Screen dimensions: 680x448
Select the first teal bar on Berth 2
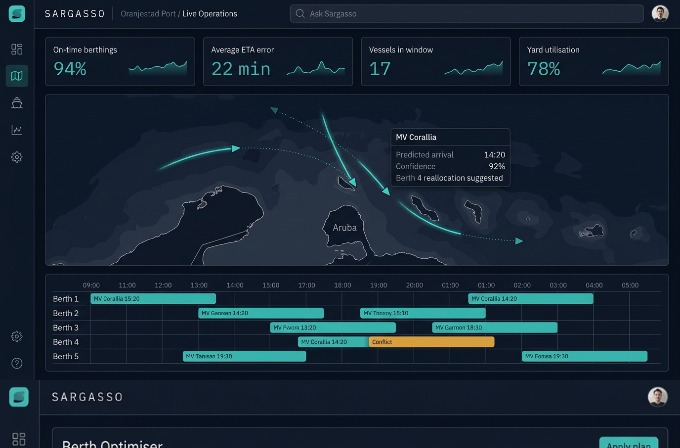click(x=261, y=313)
